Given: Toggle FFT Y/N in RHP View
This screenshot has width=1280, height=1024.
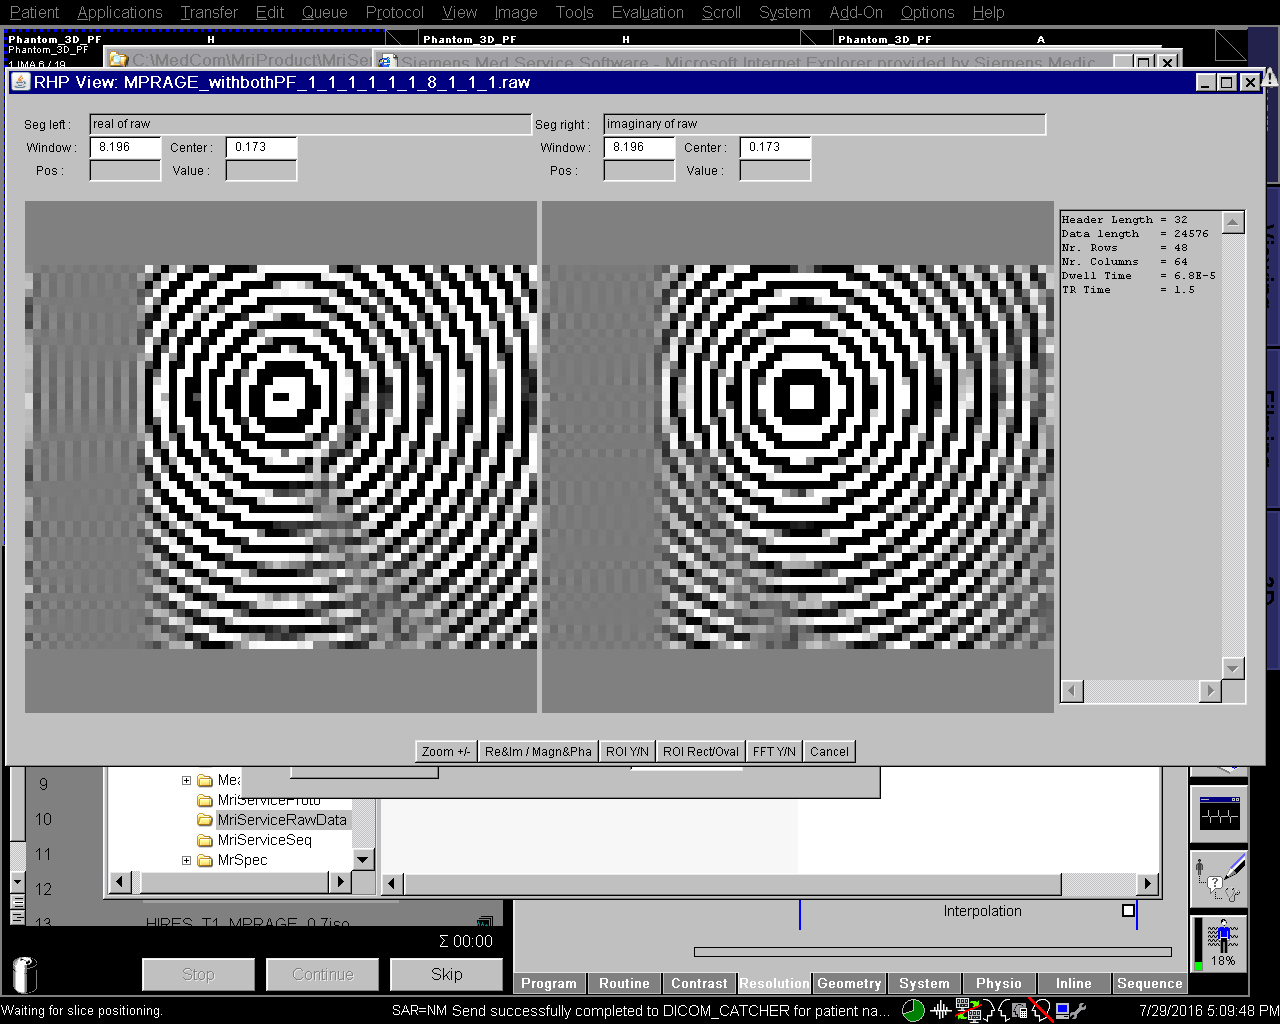Looking at the screenshot, I should (x=774, y=752).
